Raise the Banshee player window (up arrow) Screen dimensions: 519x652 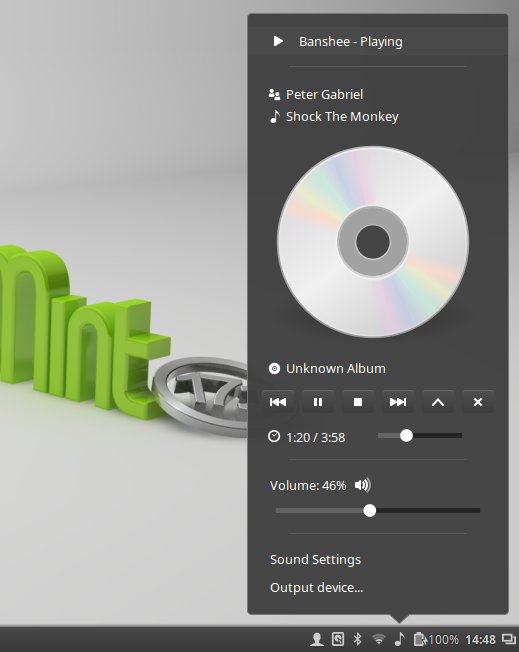[x=437, y=402]
